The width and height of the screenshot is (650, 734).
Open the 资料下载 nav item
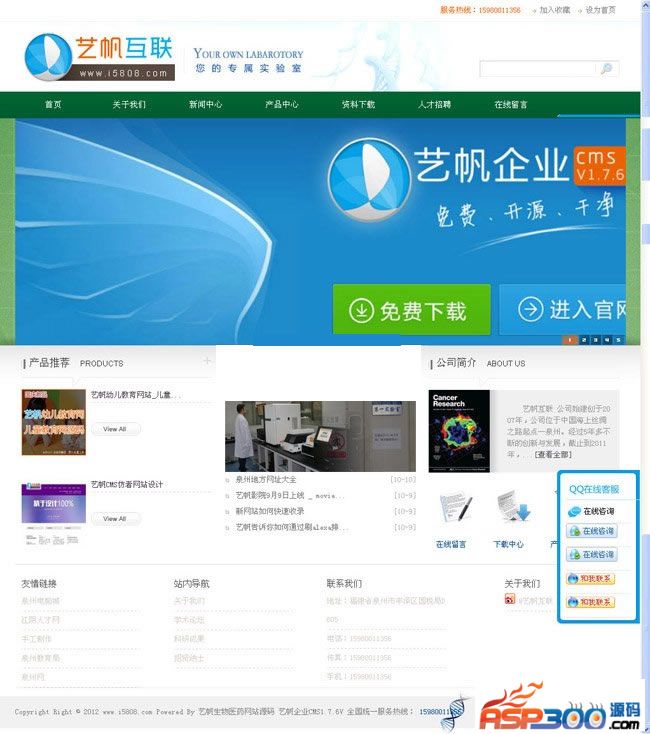click(x=358, y=104)
